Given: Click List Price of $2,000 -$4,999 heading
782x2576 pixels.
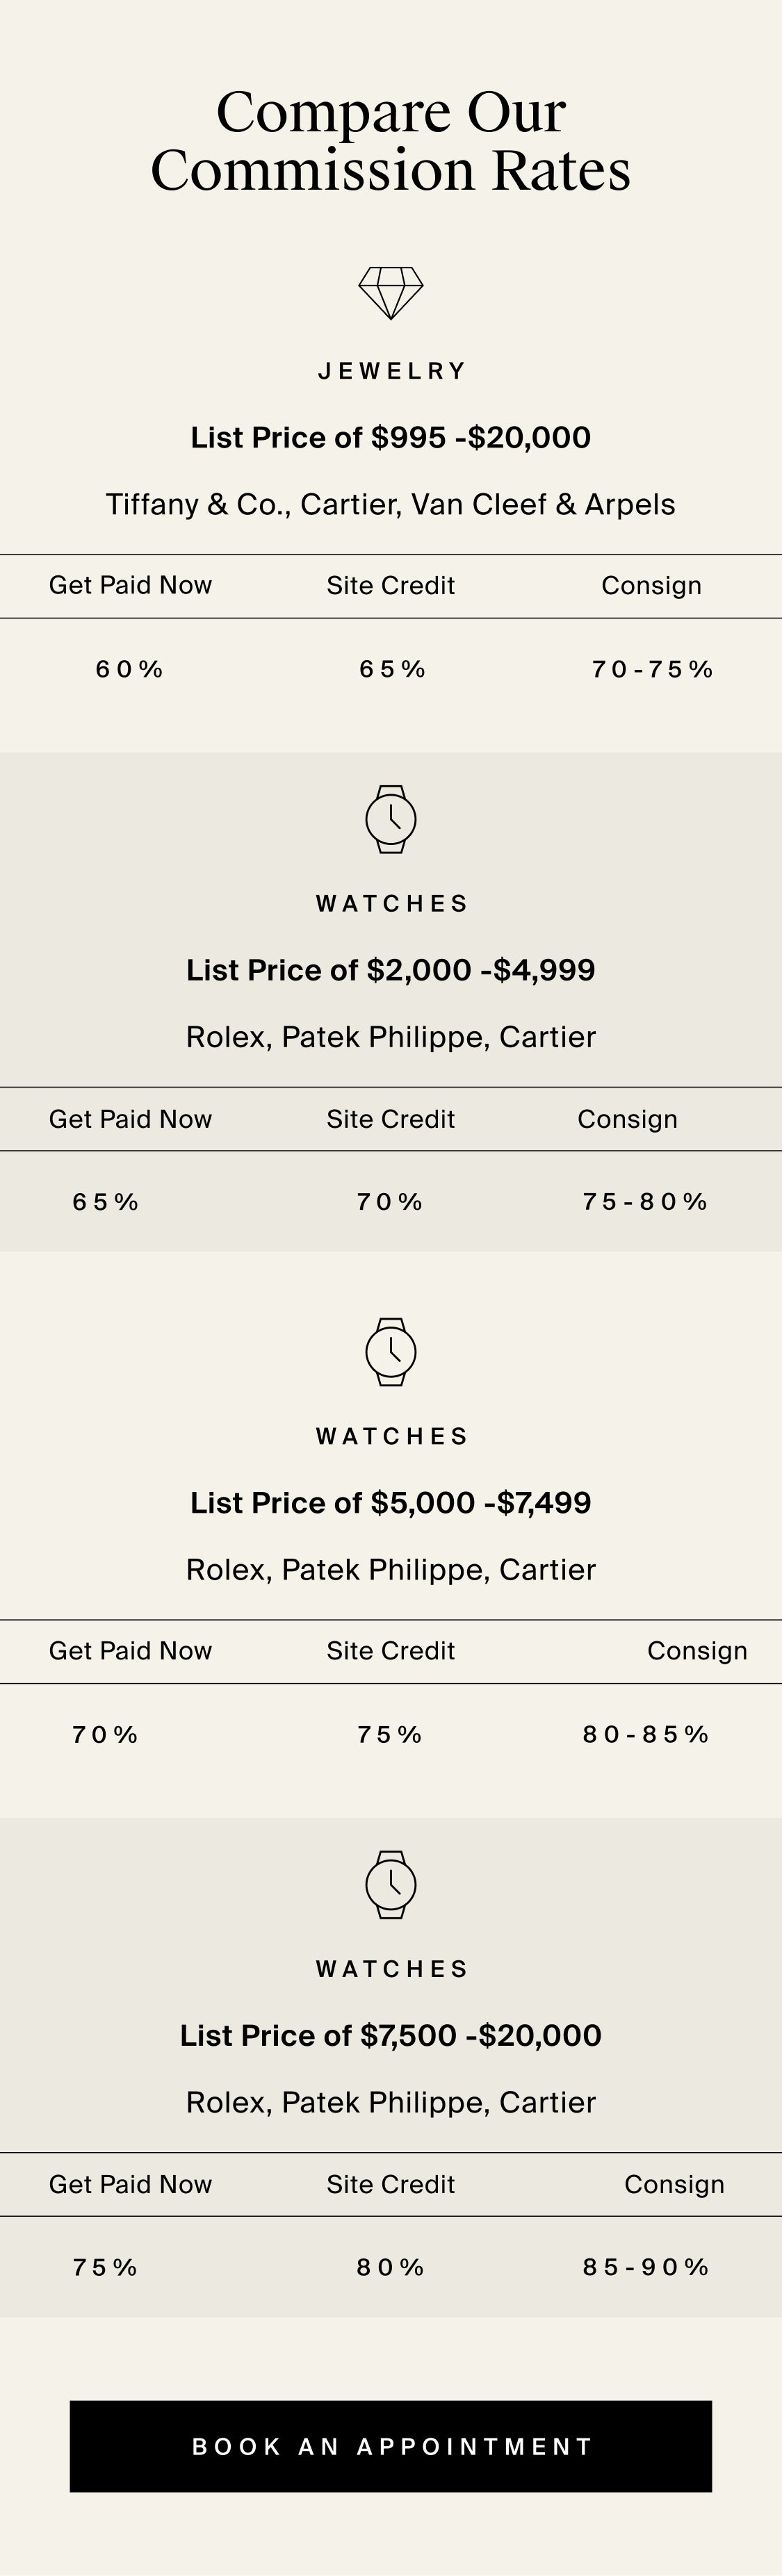Looking at the screenshot, I should (391, 970).
